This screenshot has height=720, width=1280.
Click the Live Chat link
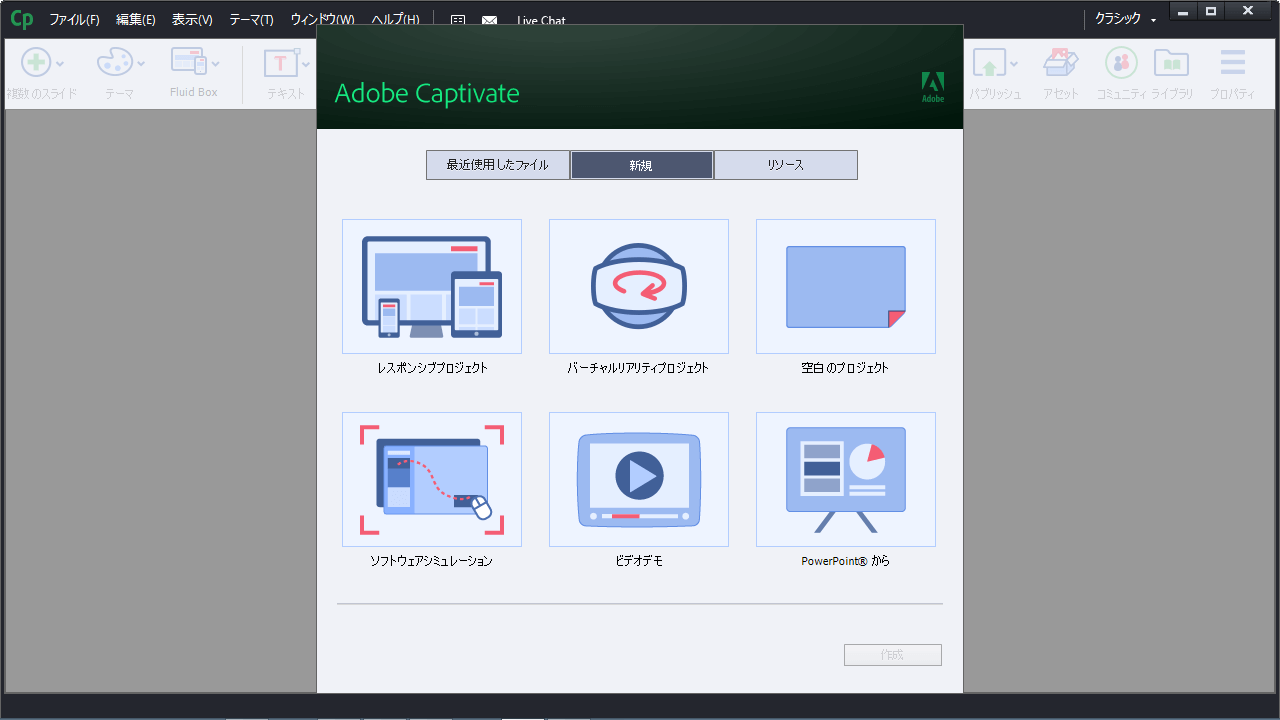click(541, 21)
